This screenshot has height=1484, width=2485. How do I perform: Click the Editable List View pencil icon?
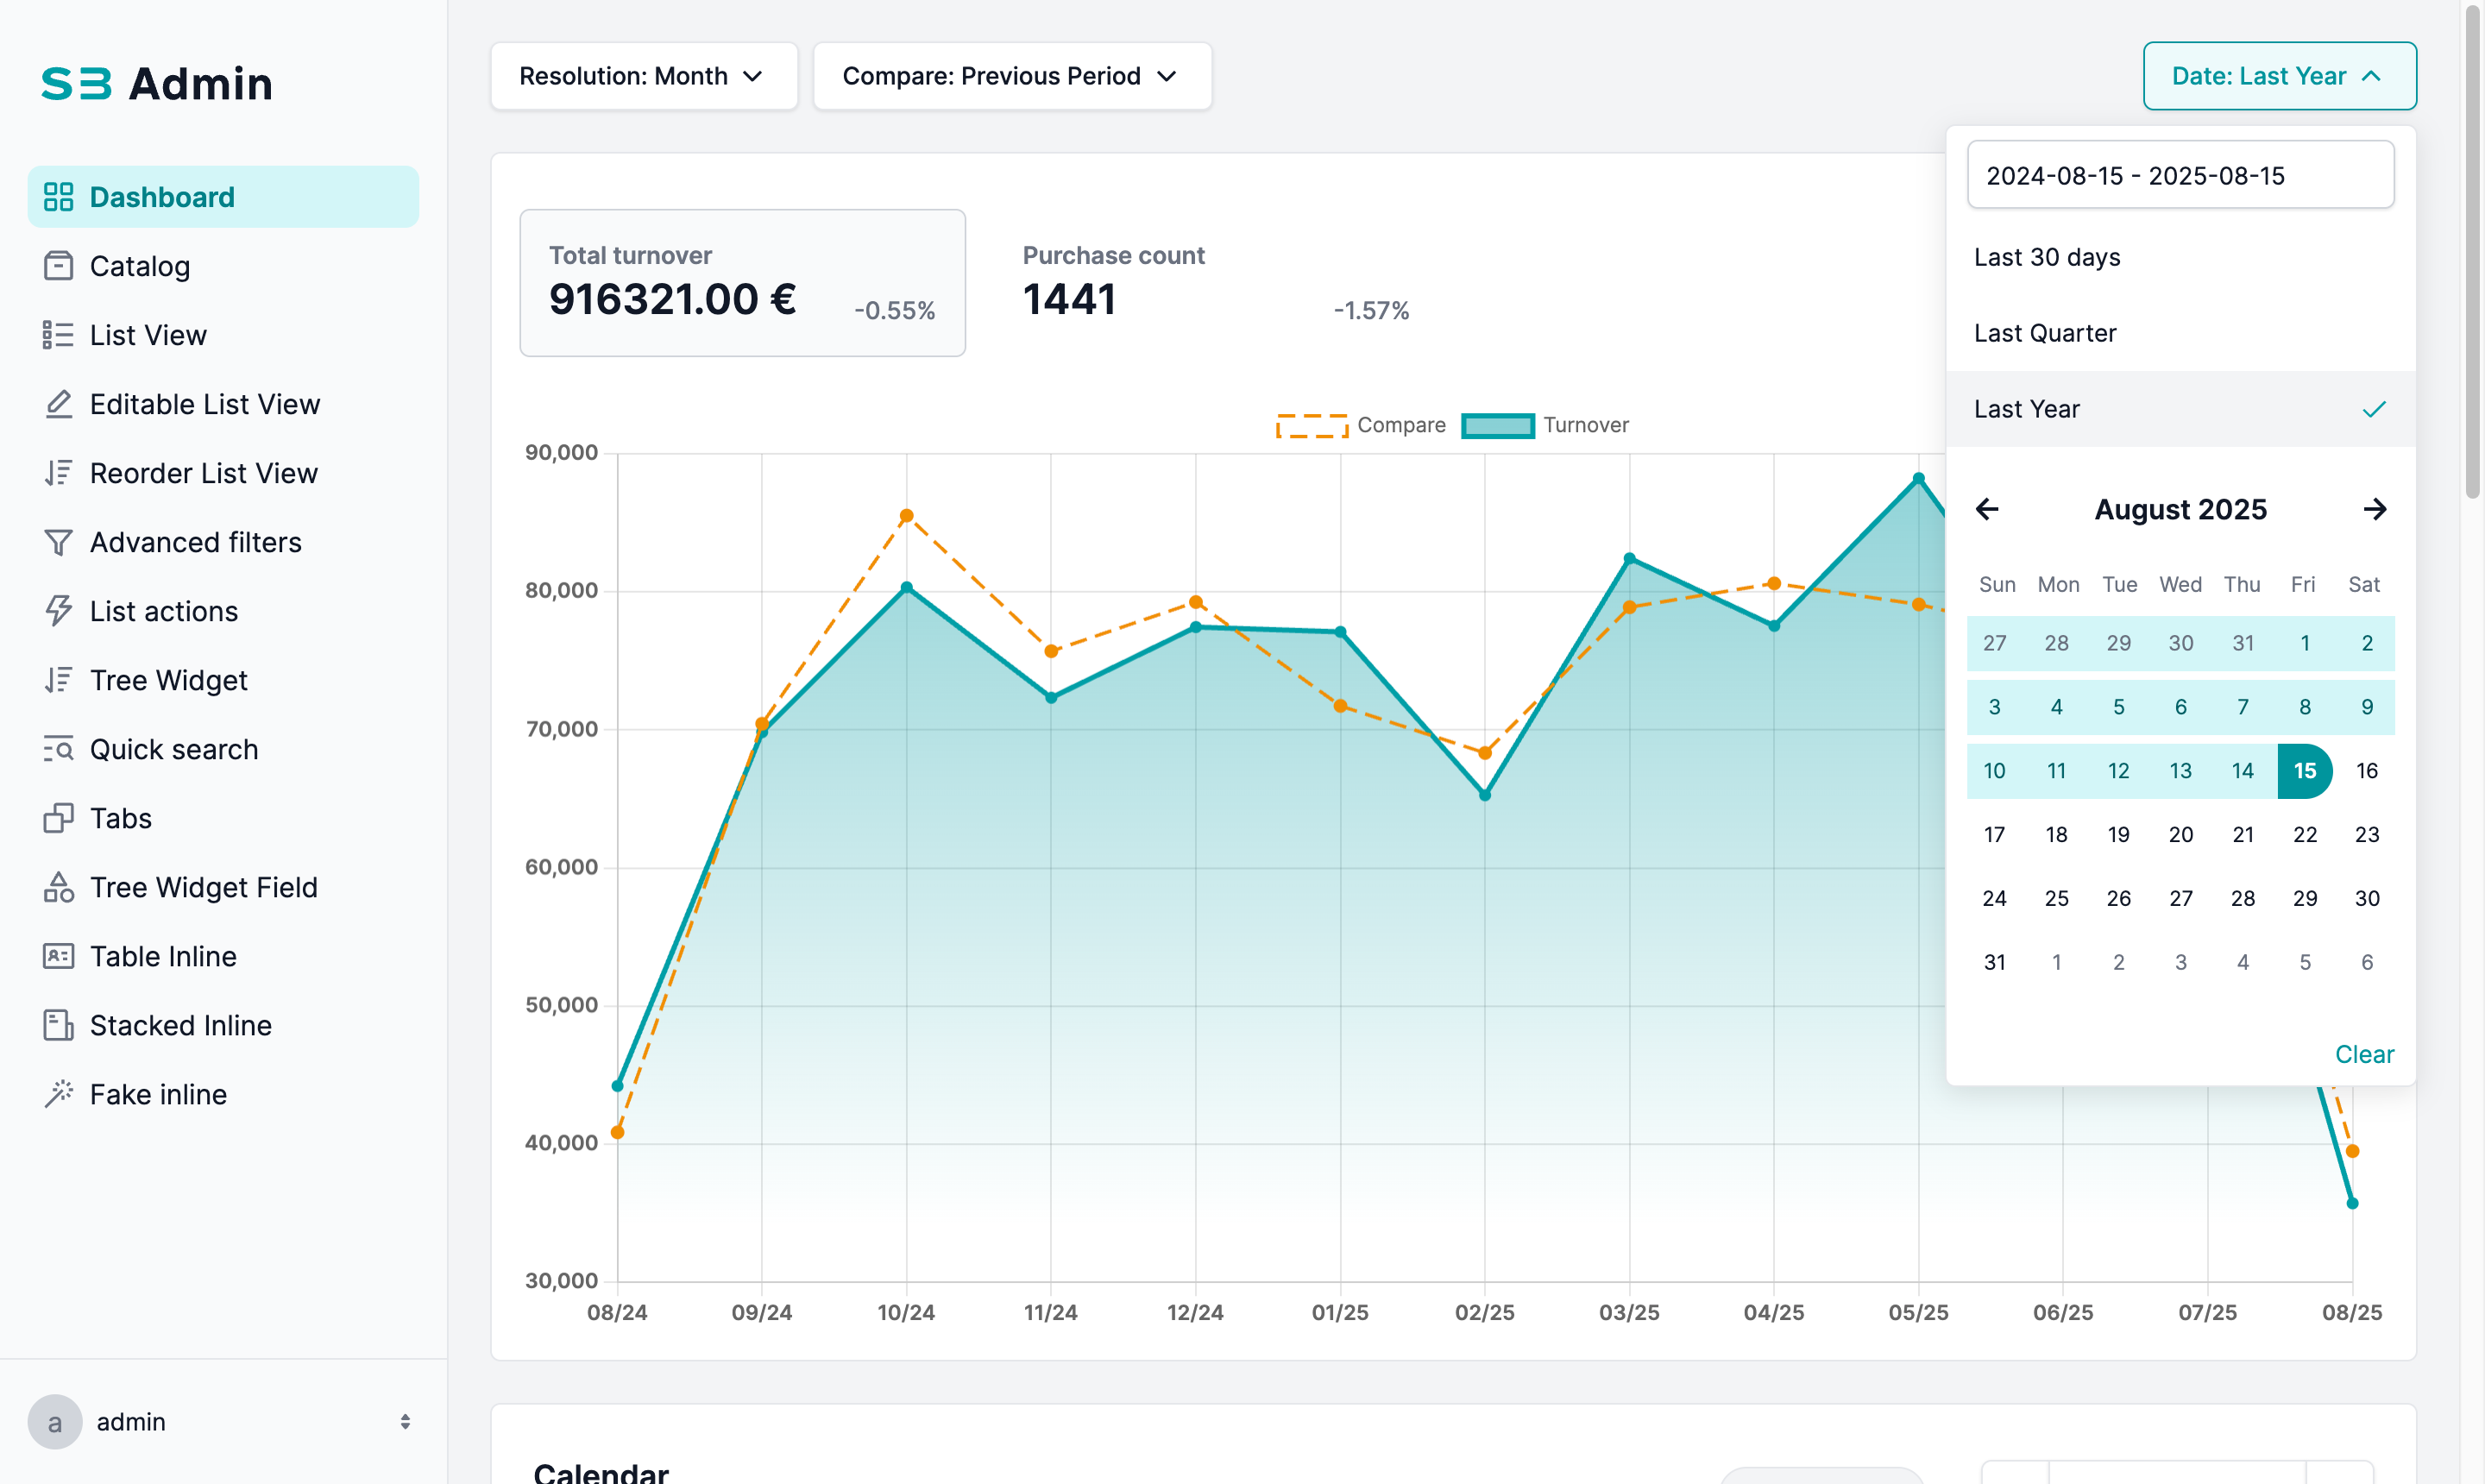click(58, 404)
